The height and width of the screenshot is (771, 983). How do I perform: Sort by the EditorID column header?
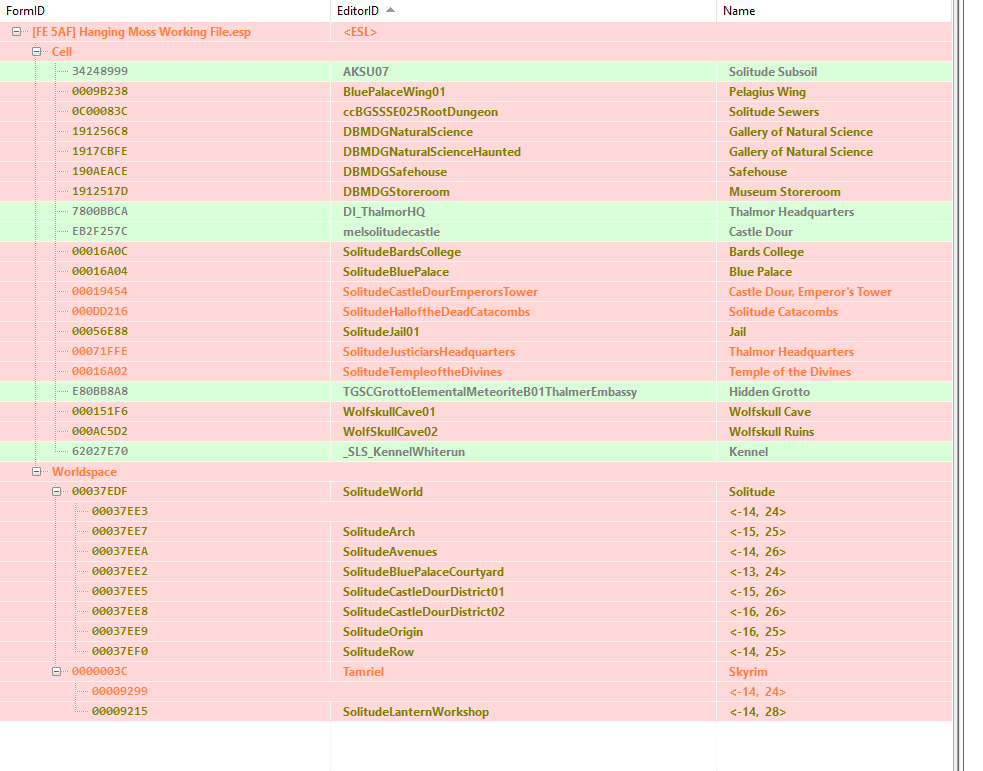click(x=523, y=11)
